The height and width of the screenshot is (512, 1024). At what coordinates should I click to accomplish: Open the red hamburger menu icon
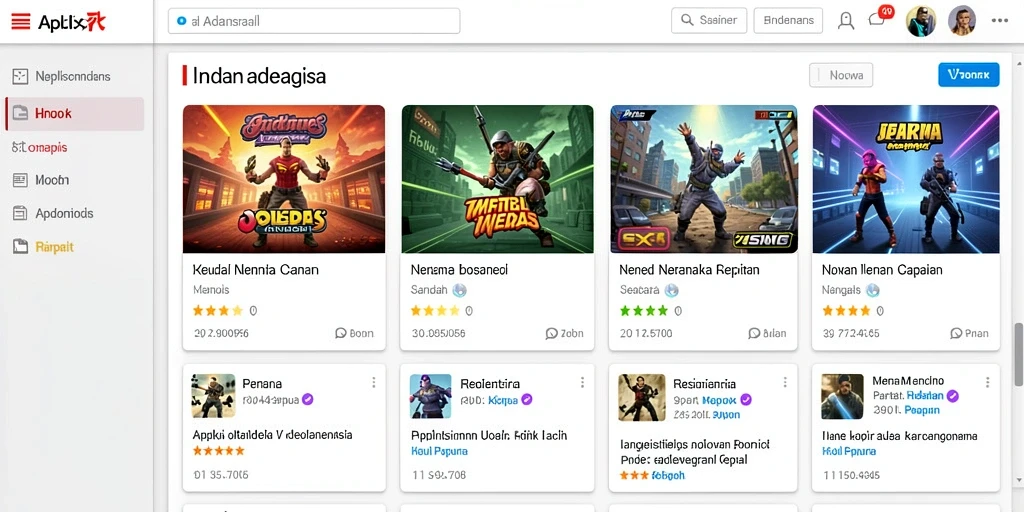pyautogui.click(x=21, y=22)
